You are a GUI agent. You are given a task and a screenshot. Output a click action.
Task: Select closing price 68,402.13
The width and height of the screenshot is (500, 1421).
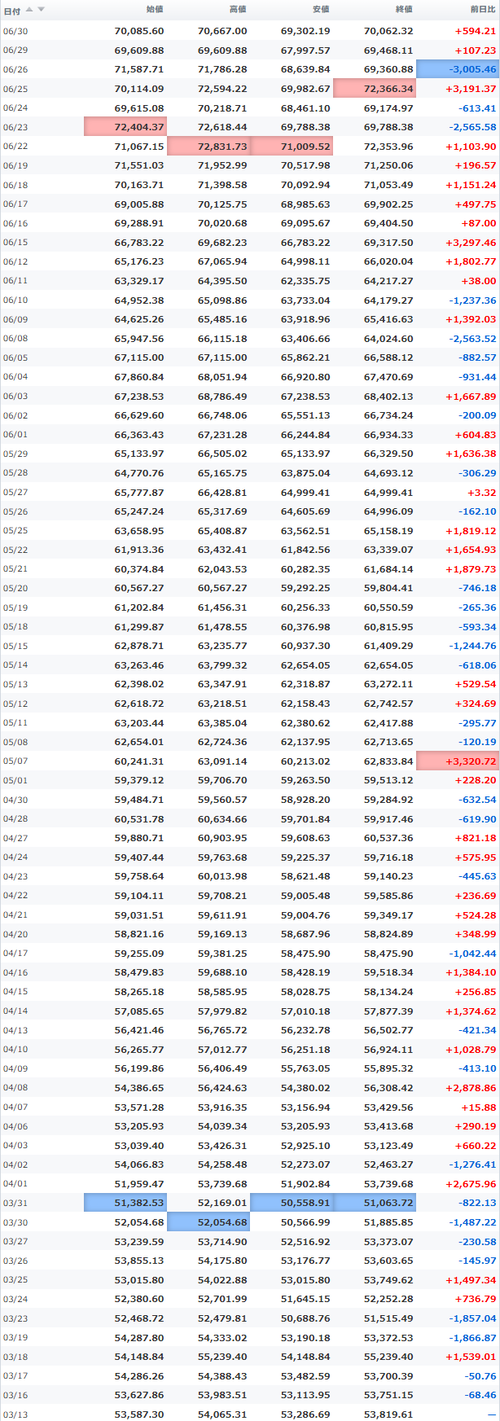[x=388, y=397]
